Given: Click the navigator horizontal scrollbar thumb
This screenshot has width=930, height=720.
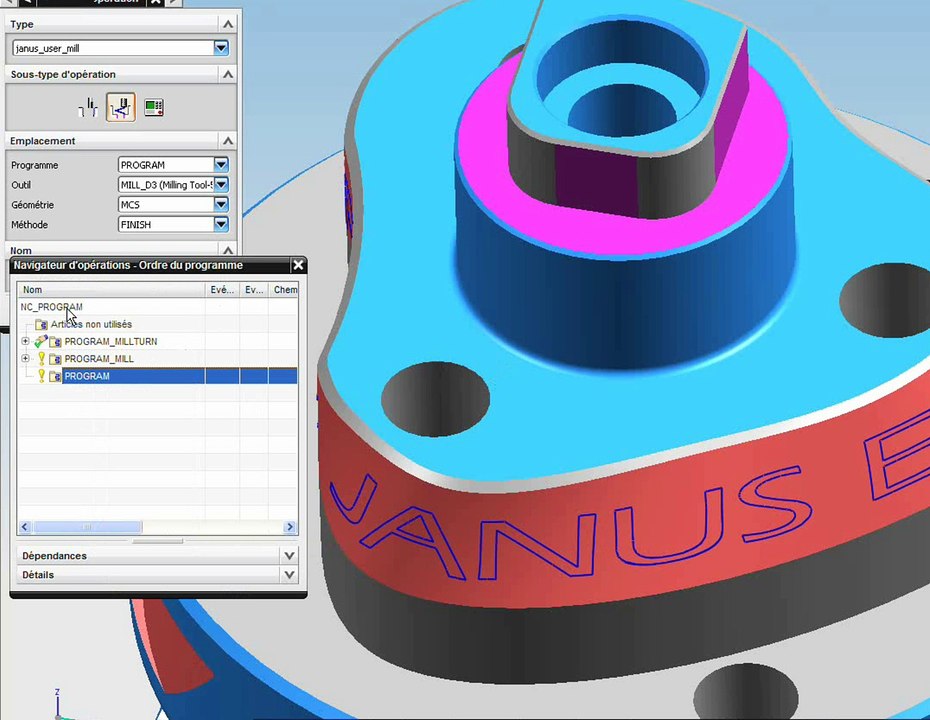Looking at the screenshot, I should point(87,527).
